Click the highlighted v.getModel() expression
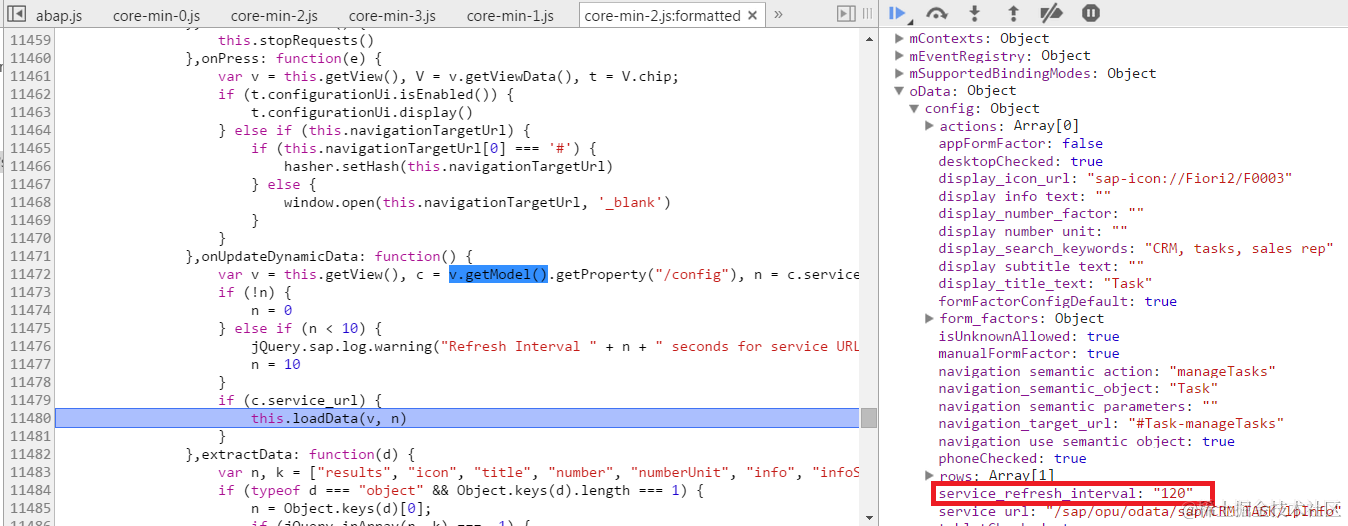This screenshot has width=1348, height=526. 498,274
